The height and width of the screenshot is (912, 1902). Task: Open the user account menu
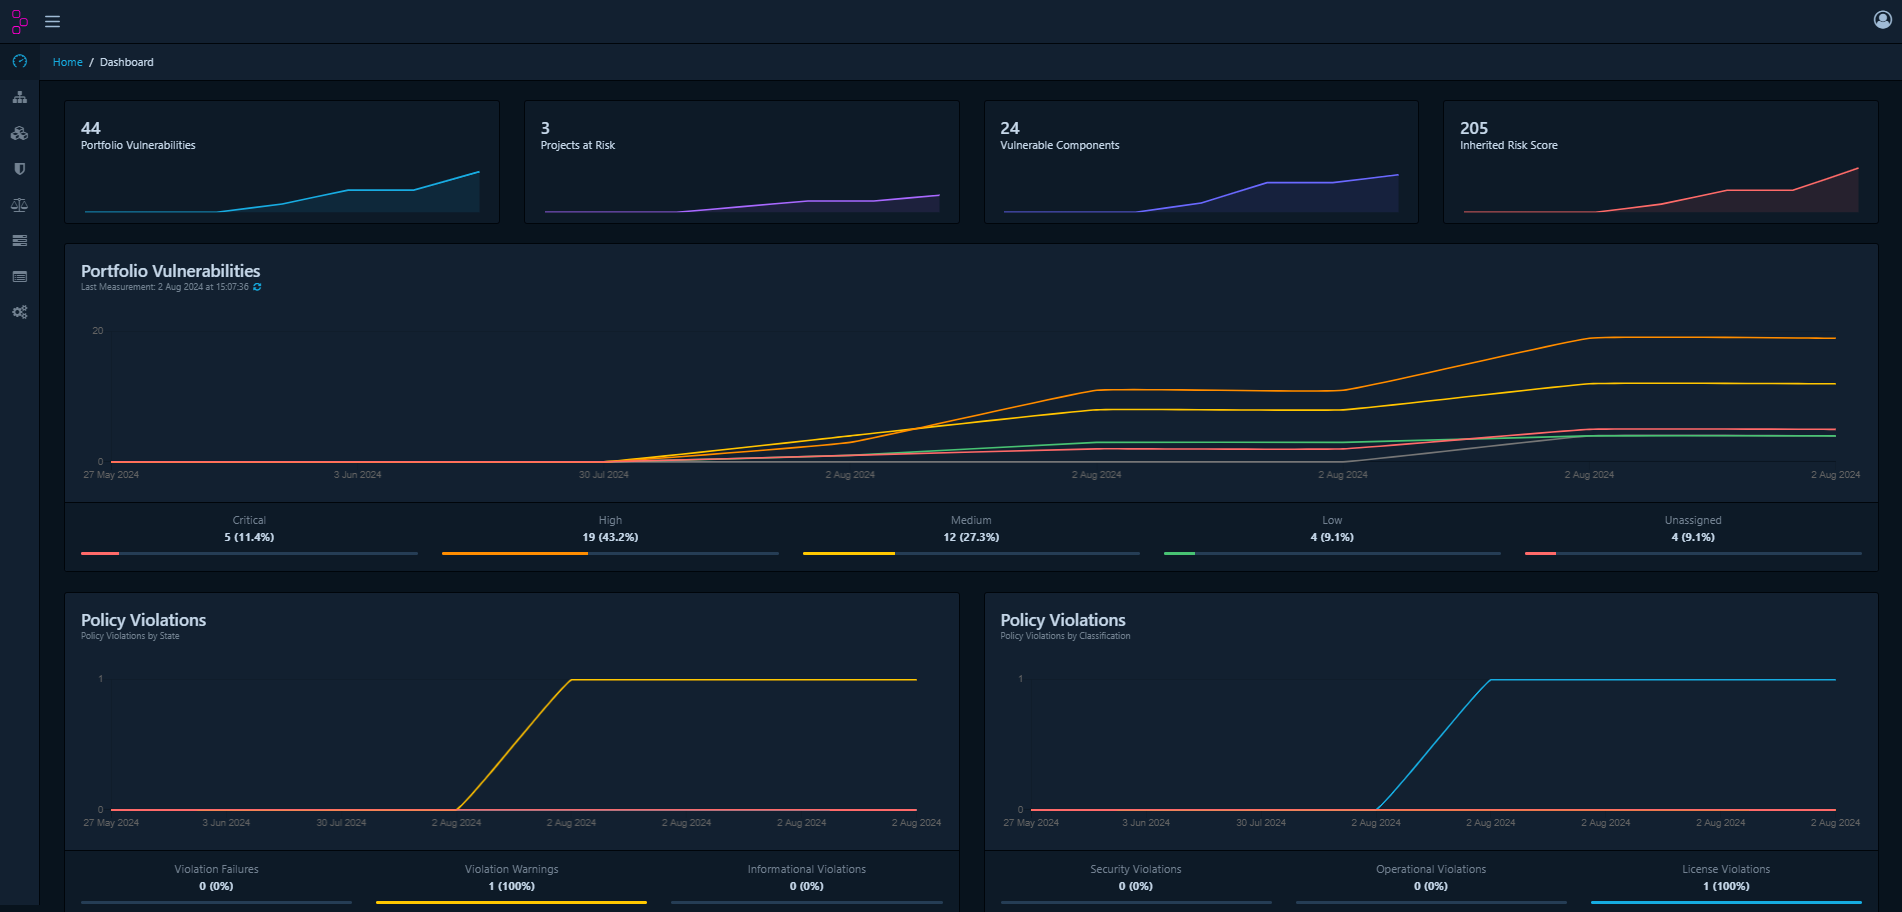pos(1881,20)
